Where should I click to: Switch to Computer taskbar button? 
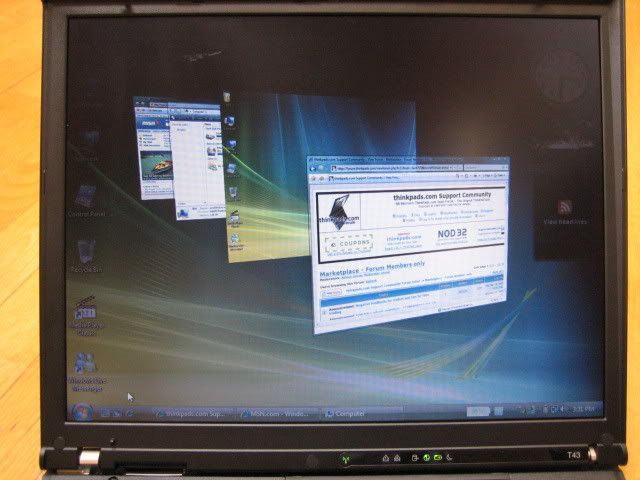(x=362, y=413)
